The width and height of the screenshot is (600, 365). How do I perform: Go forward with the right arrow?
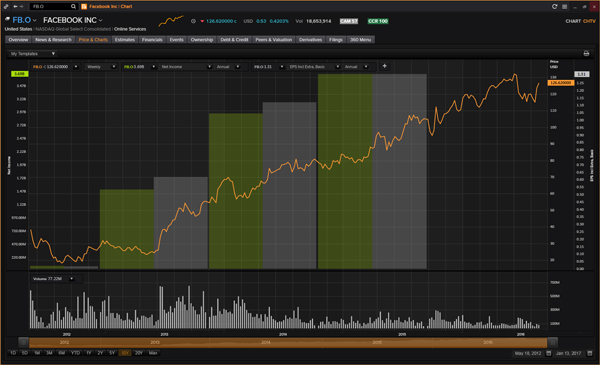pyautogui.click(x=21, y=7)
